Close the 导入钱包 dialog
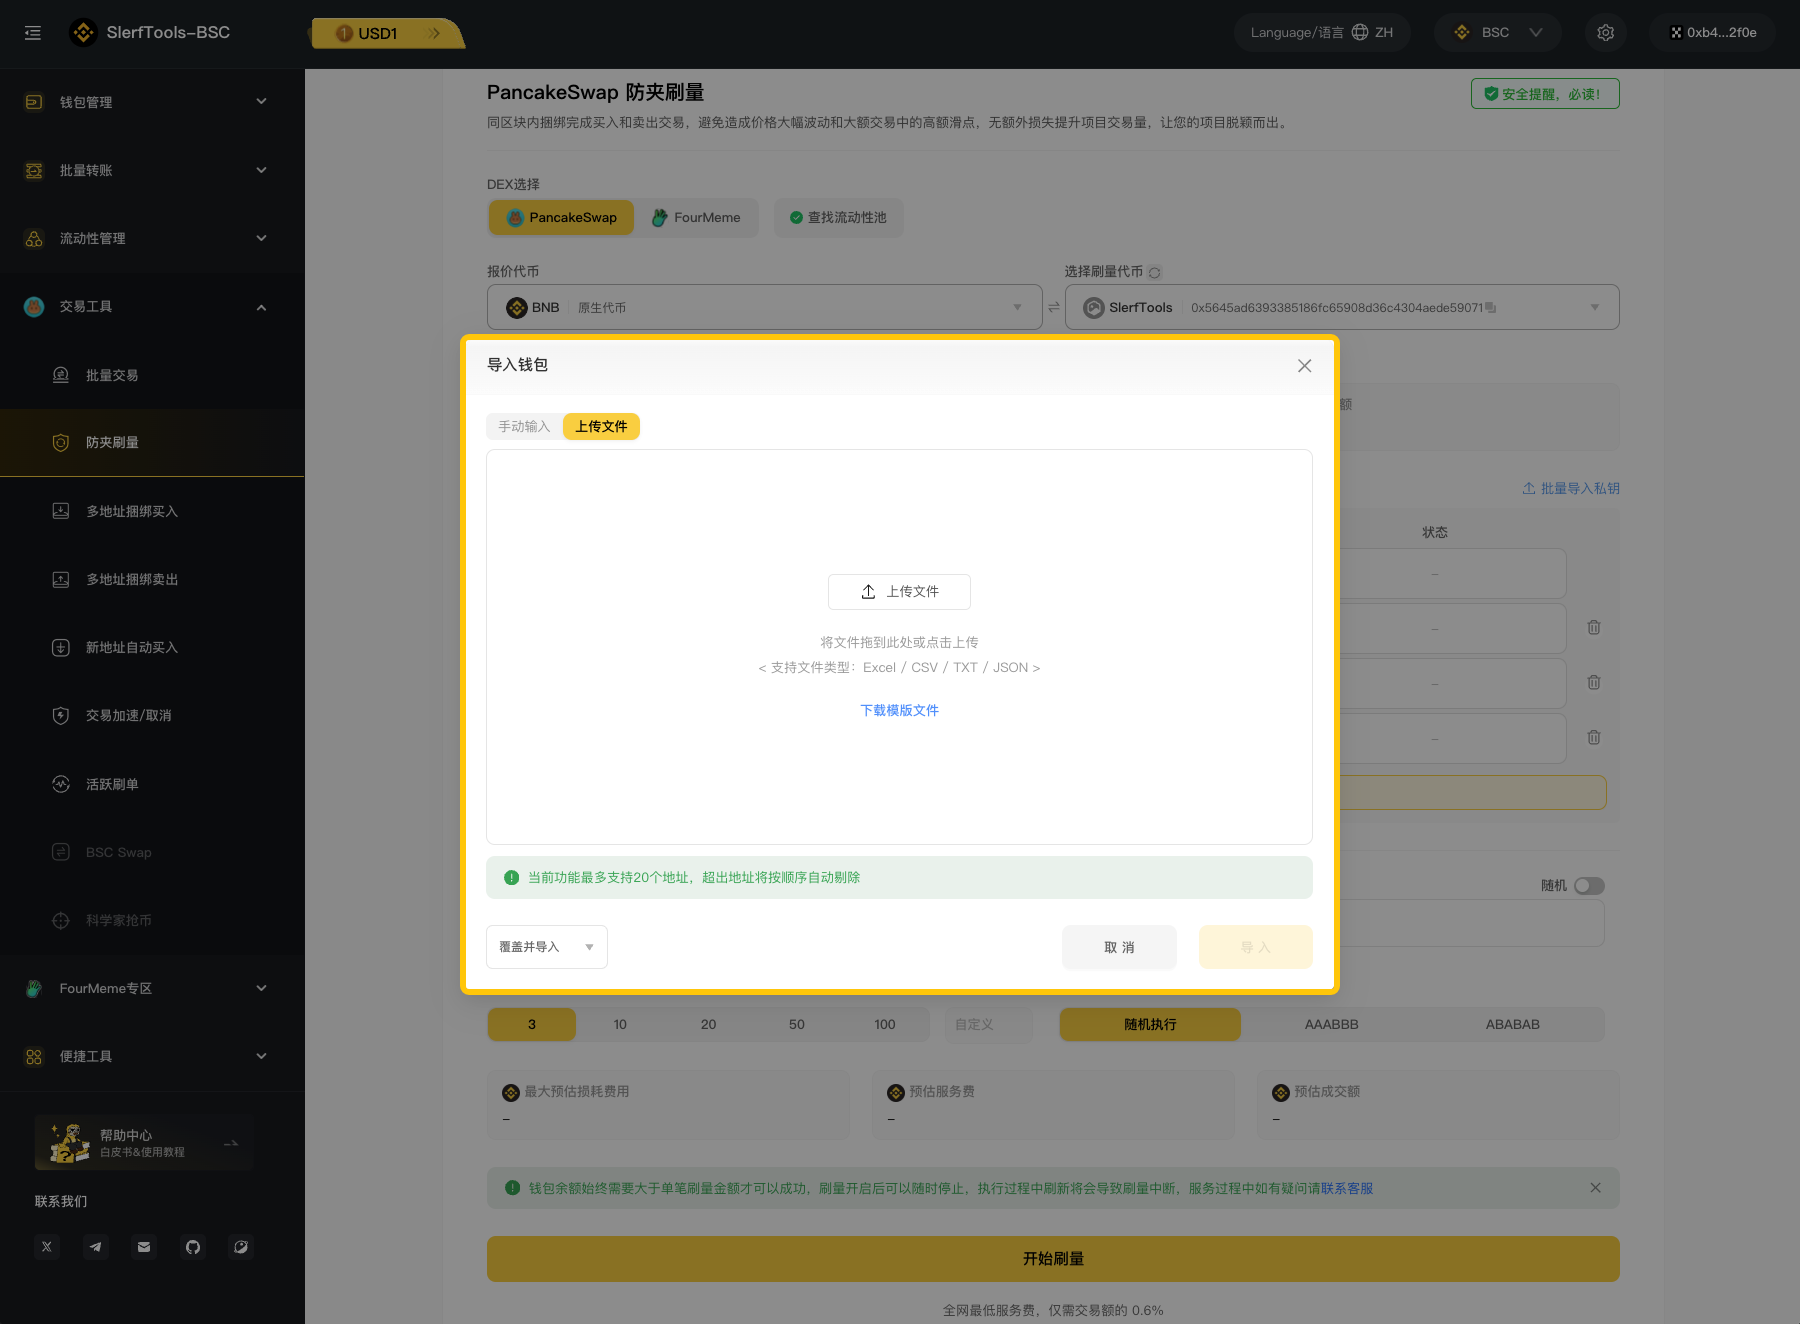1800x1324 pixels. pos(1304,366)
